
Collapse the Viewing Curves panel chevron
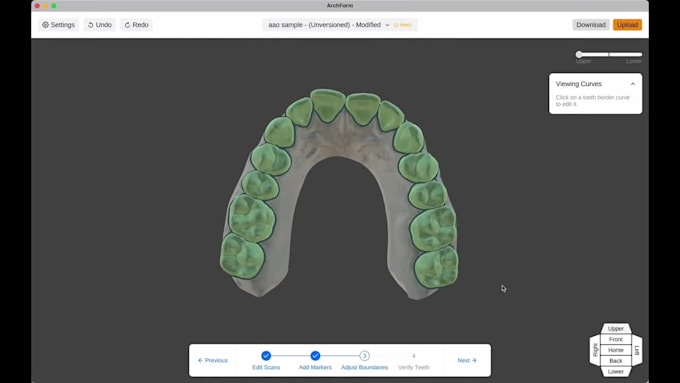tap(633, 84)
